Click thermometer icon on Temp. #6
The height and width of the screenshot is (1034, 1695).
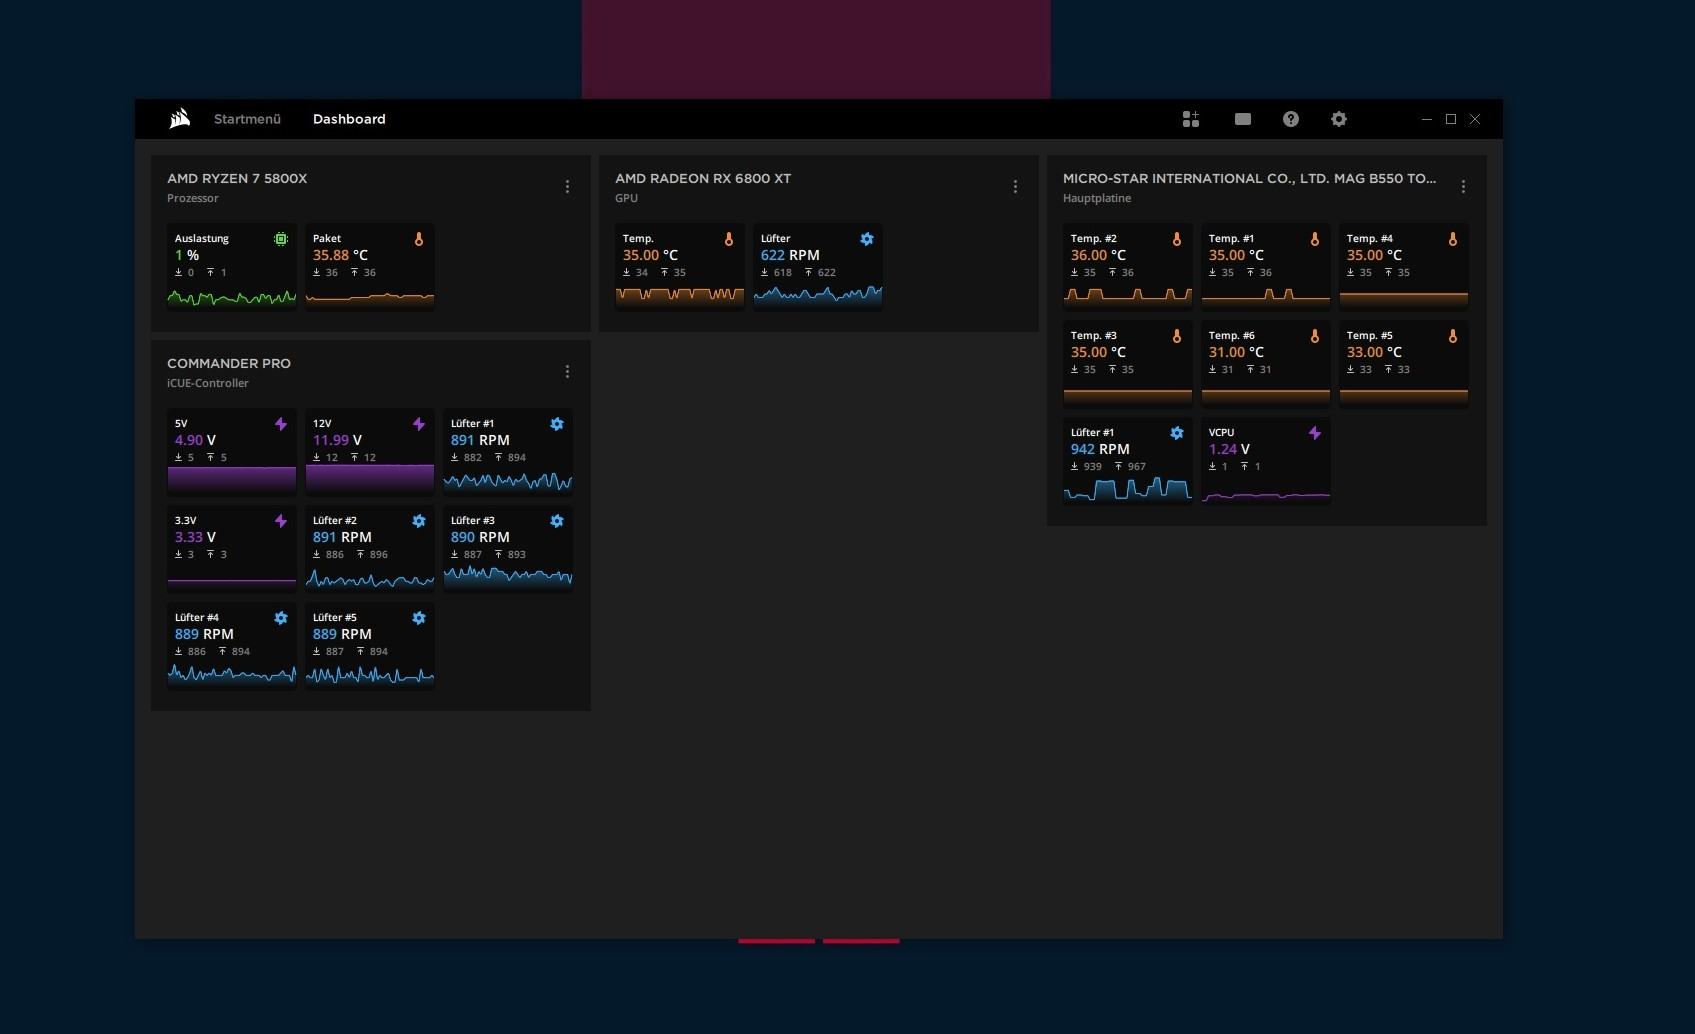point(1315,336)
